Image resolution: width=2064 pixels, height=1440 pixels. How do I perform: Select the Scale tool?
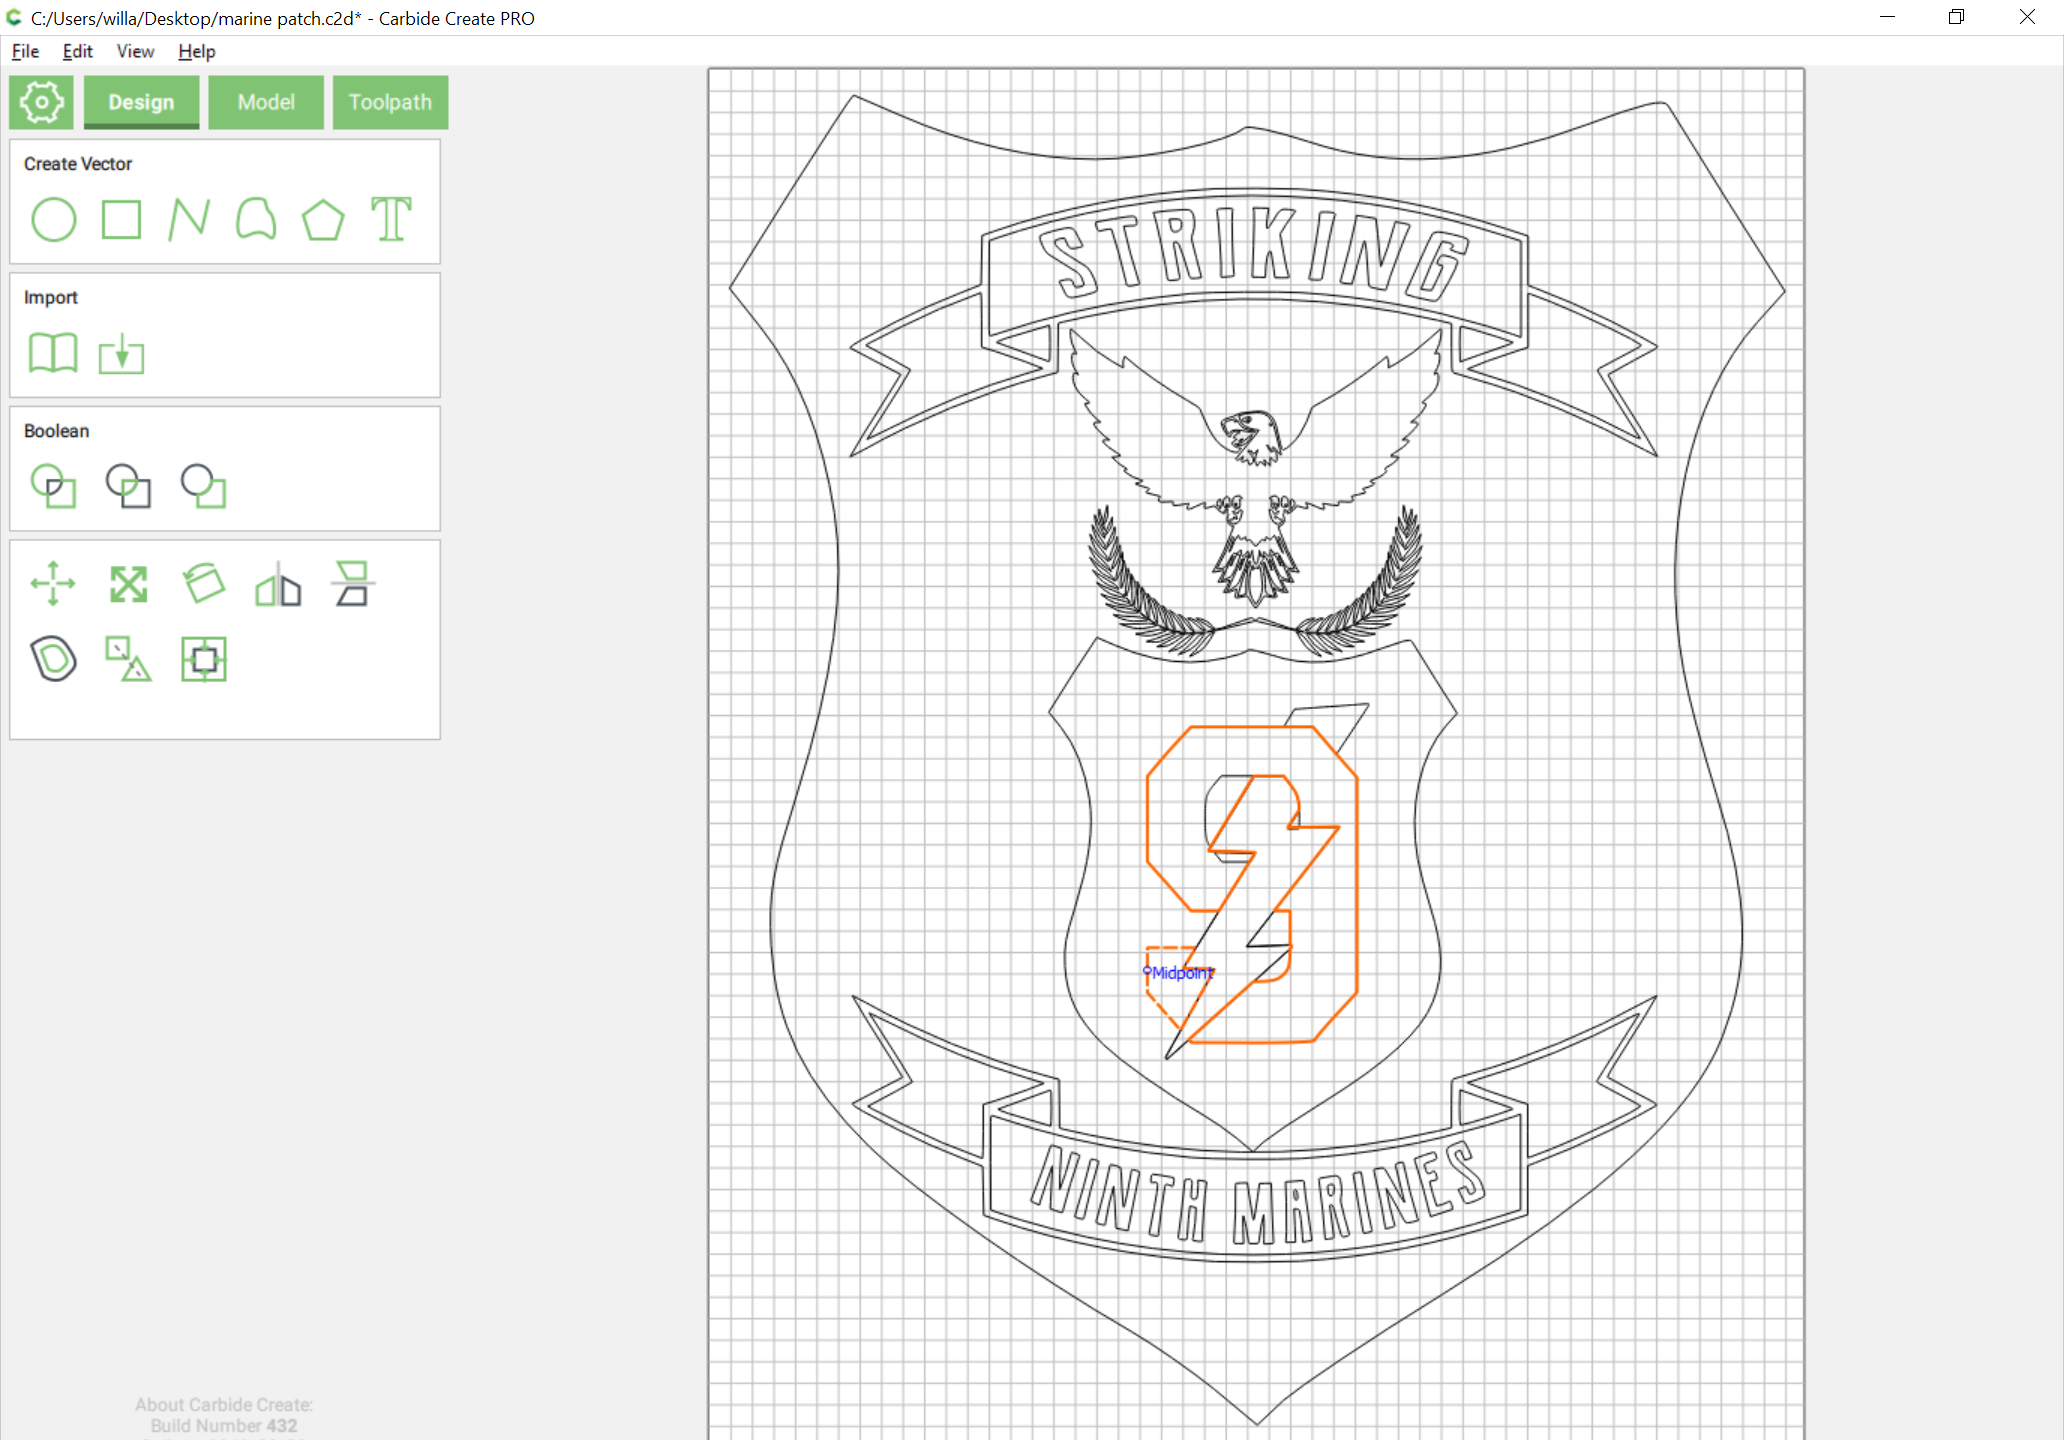point(128,584)
